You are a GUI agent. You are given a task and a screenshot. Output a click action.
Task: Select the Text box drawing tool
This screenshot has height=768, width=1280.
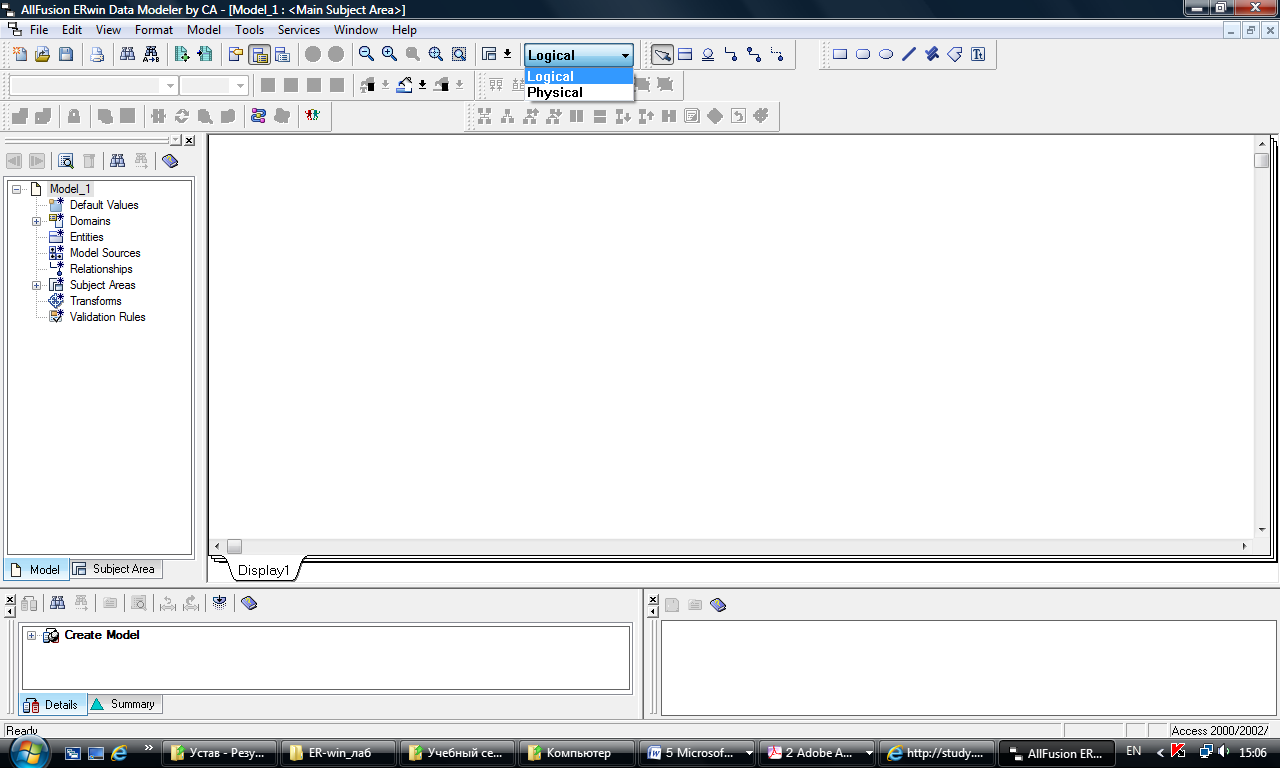978,54
